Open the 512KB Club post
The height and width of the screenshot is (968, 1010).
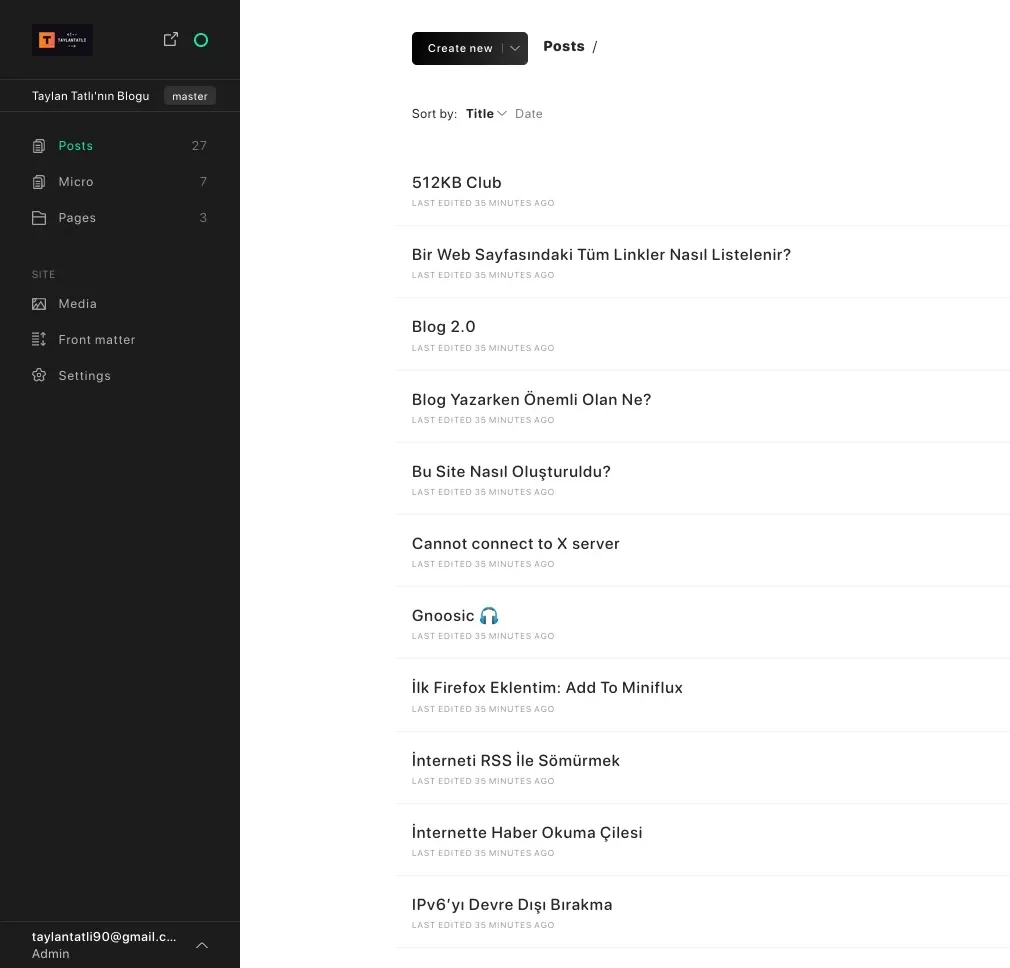click(457, 183)
